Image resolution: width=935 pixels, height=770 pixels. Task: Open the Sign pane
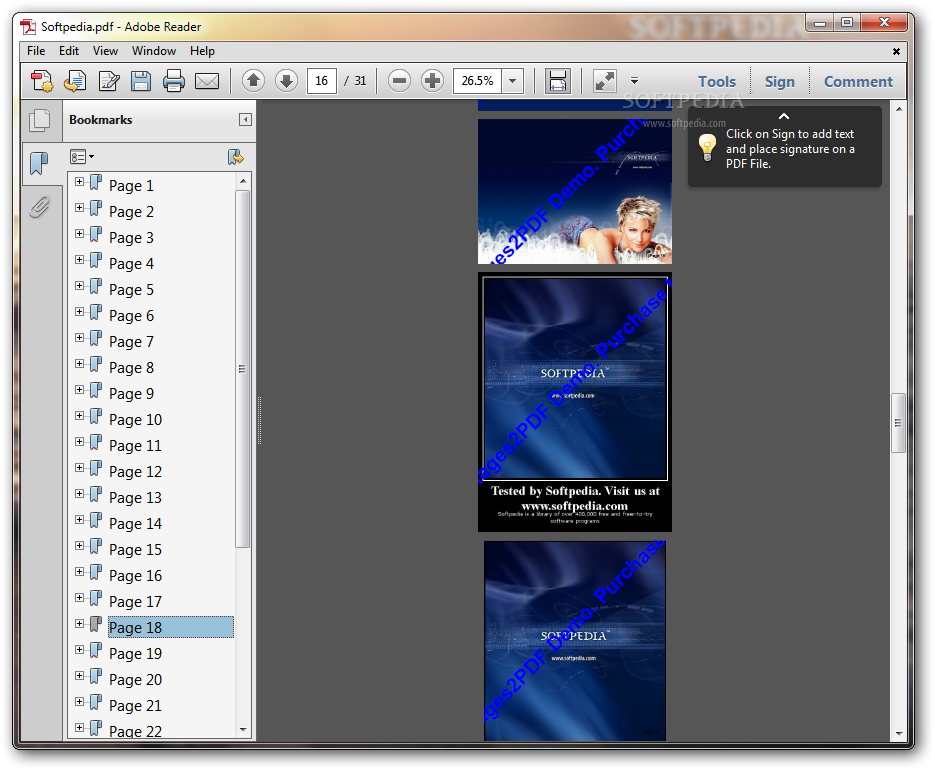(779, 82)
